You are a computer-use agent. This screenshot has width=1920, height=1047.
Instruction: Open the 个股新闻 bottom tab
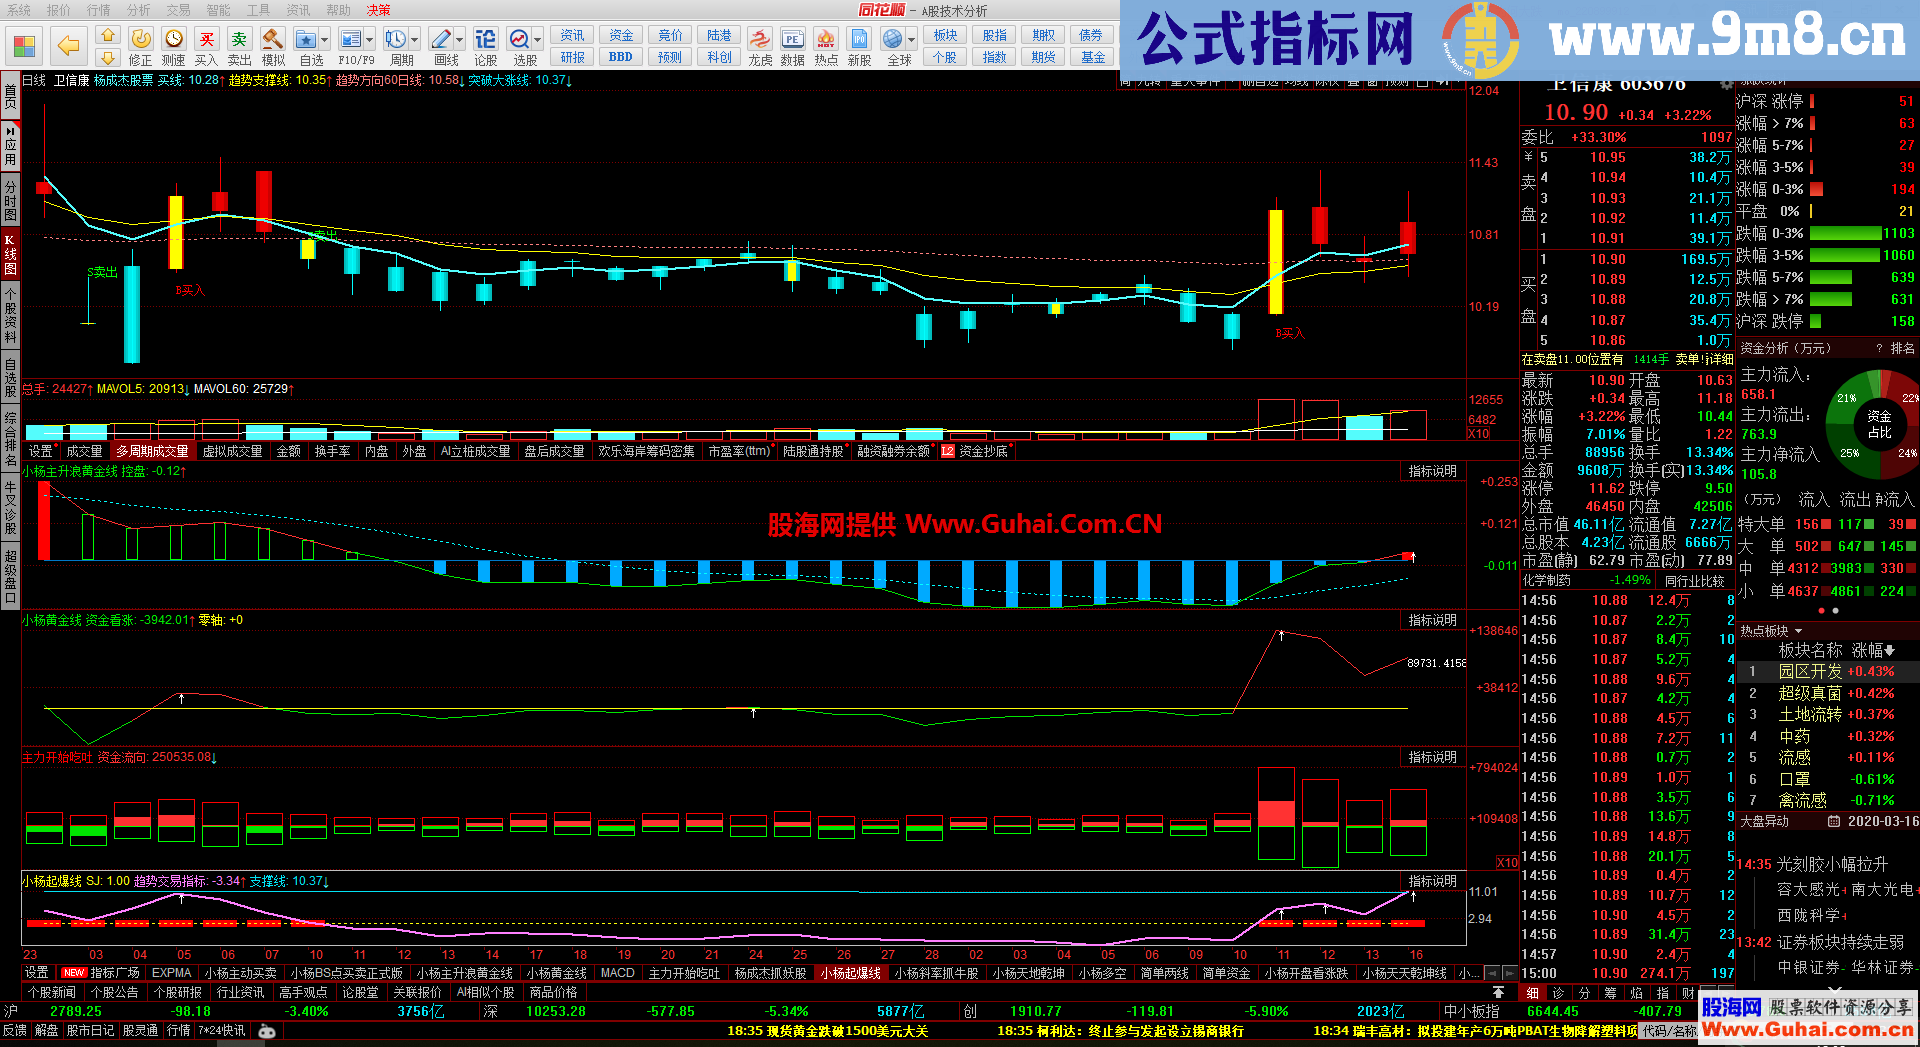point(52,992)
